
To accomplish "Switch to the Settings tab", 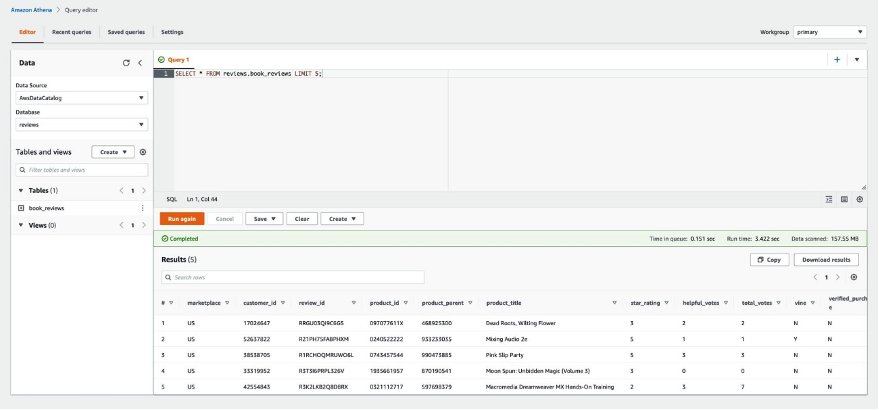I will point(172,32).
